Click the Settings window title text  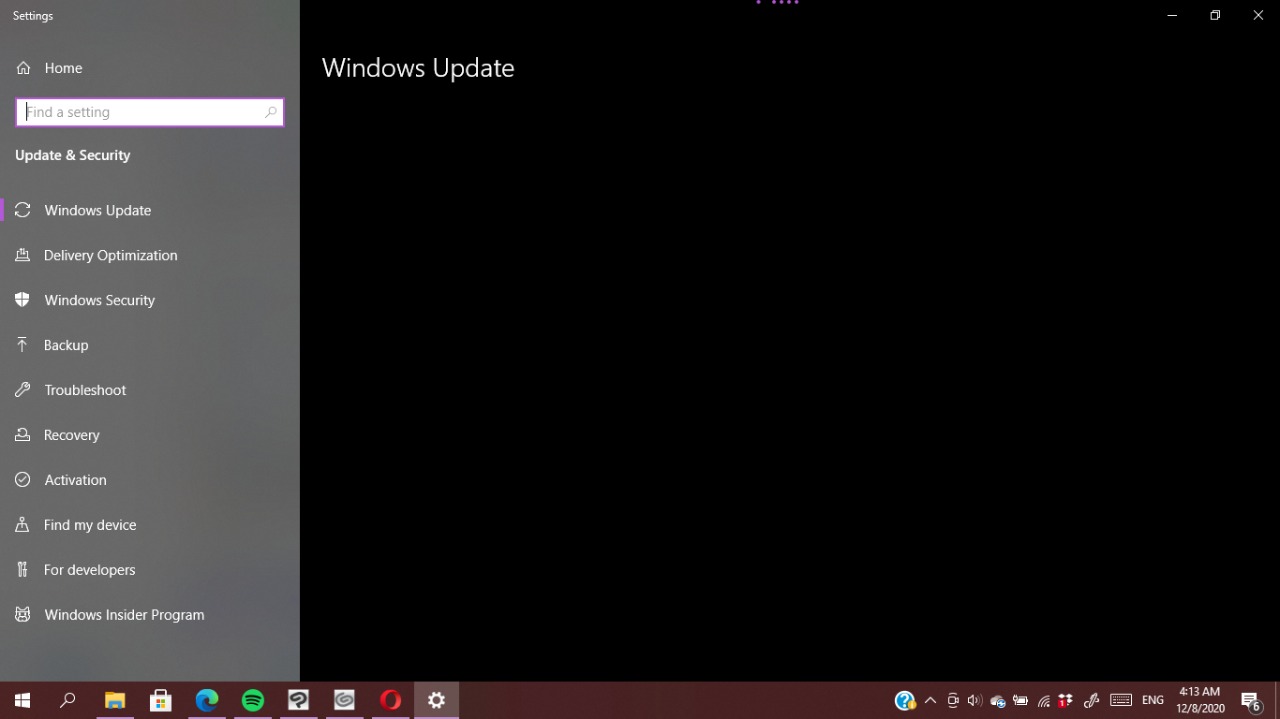pyautogui.click(x=33, y=16)
